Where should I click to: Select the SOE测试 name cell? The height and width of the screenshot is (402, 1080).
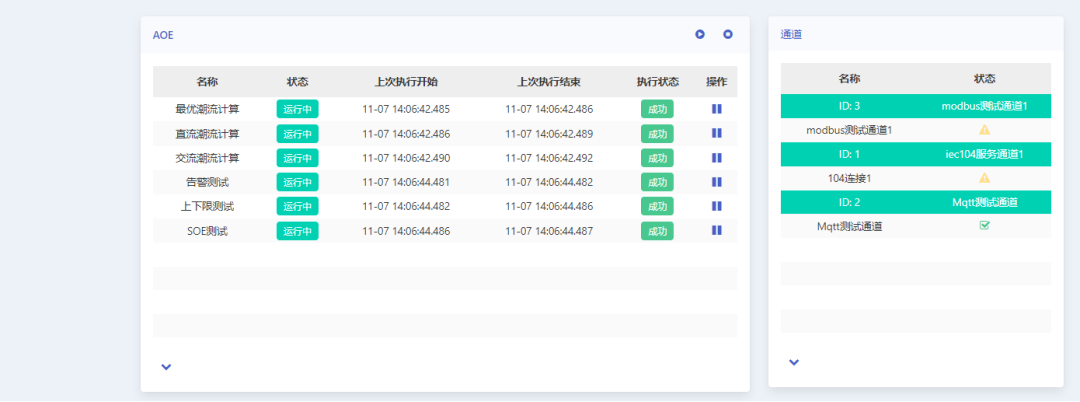pos(207,231)
